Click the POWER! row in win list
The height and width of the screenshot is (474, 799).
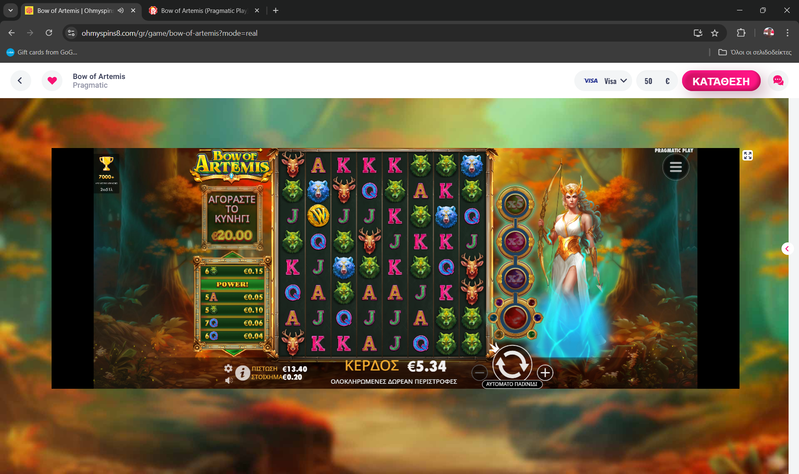[232, 284]
